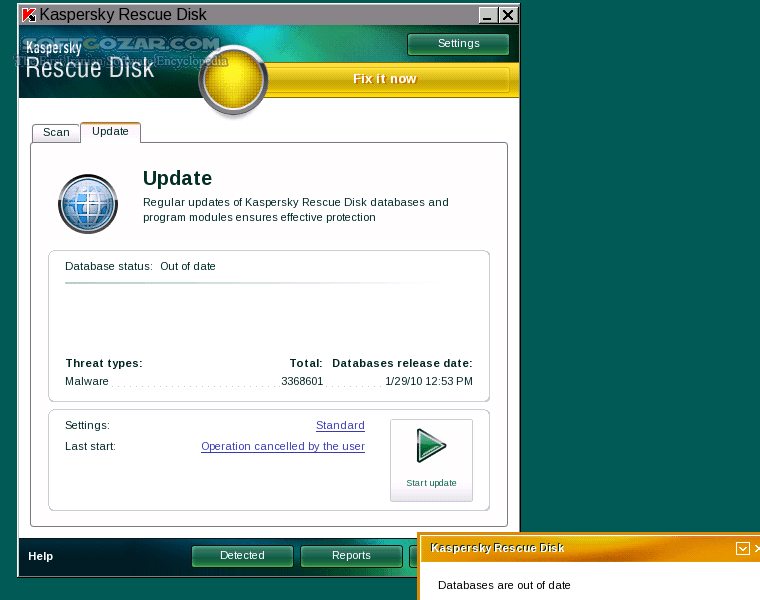Viewport: 760px width, 600px height.
Task: Click the blue globe update icon
Action: pos(88,204)
